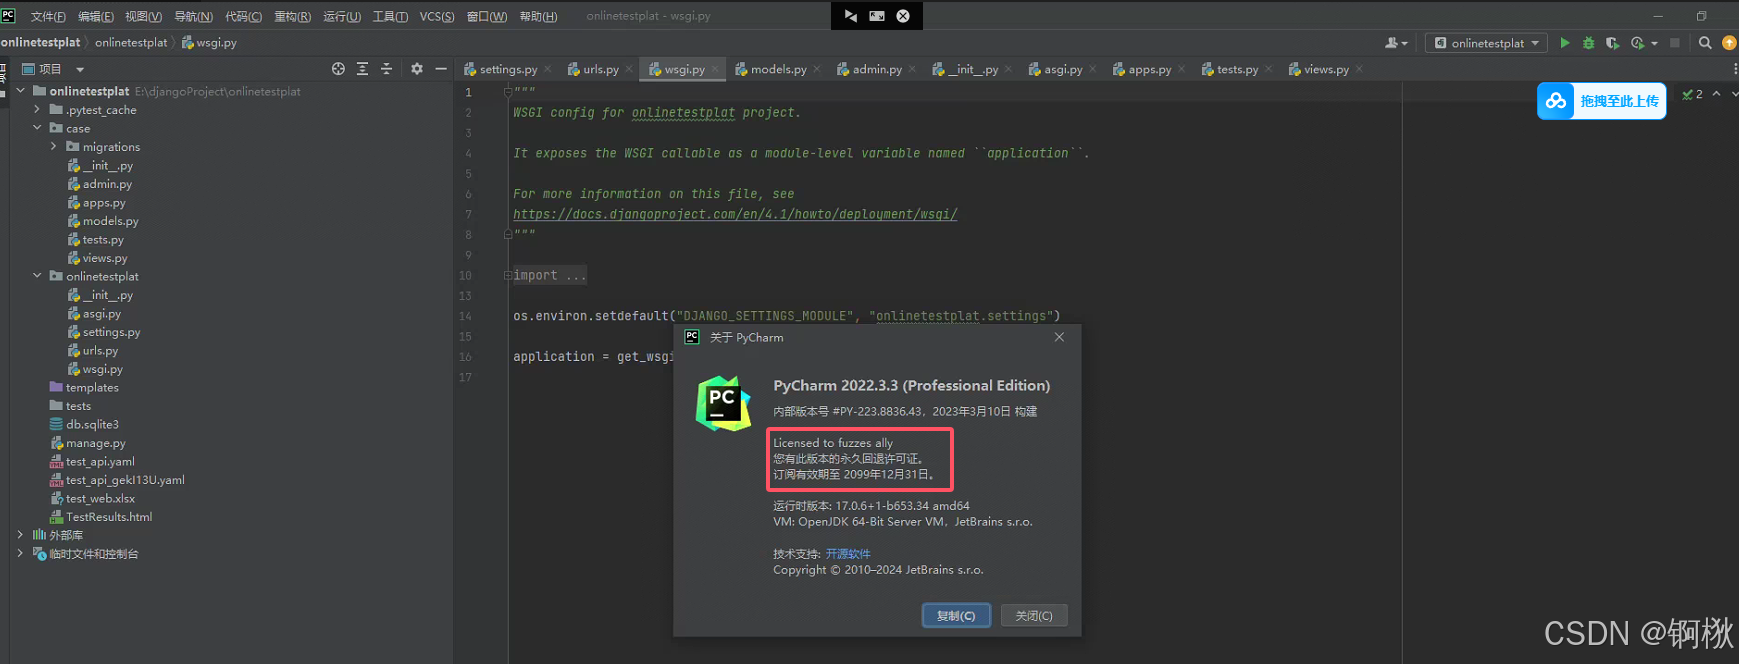Click the dark overlay close circle at top

(903, 16)
